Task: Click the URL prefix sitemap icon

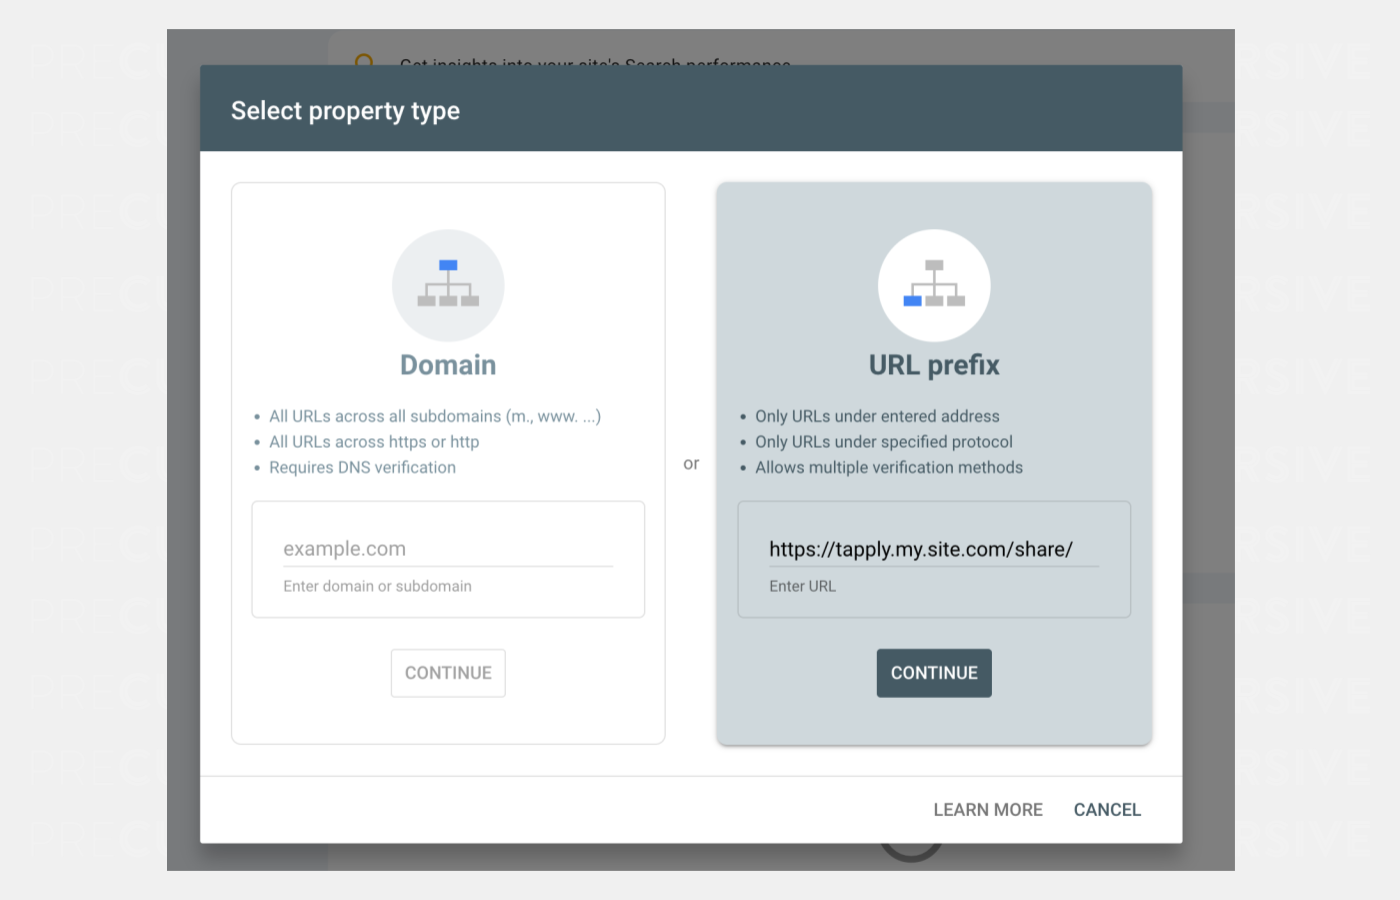Action: point(934,286)
